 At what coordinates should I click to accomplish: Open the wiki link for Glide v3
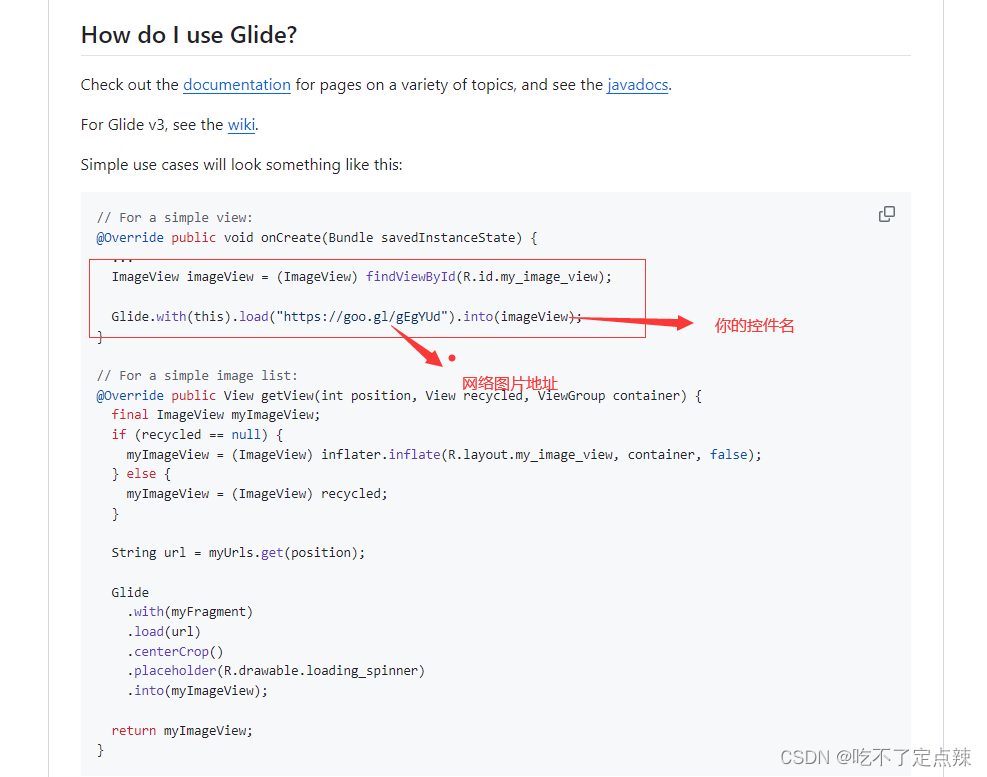tap(241, 125)
